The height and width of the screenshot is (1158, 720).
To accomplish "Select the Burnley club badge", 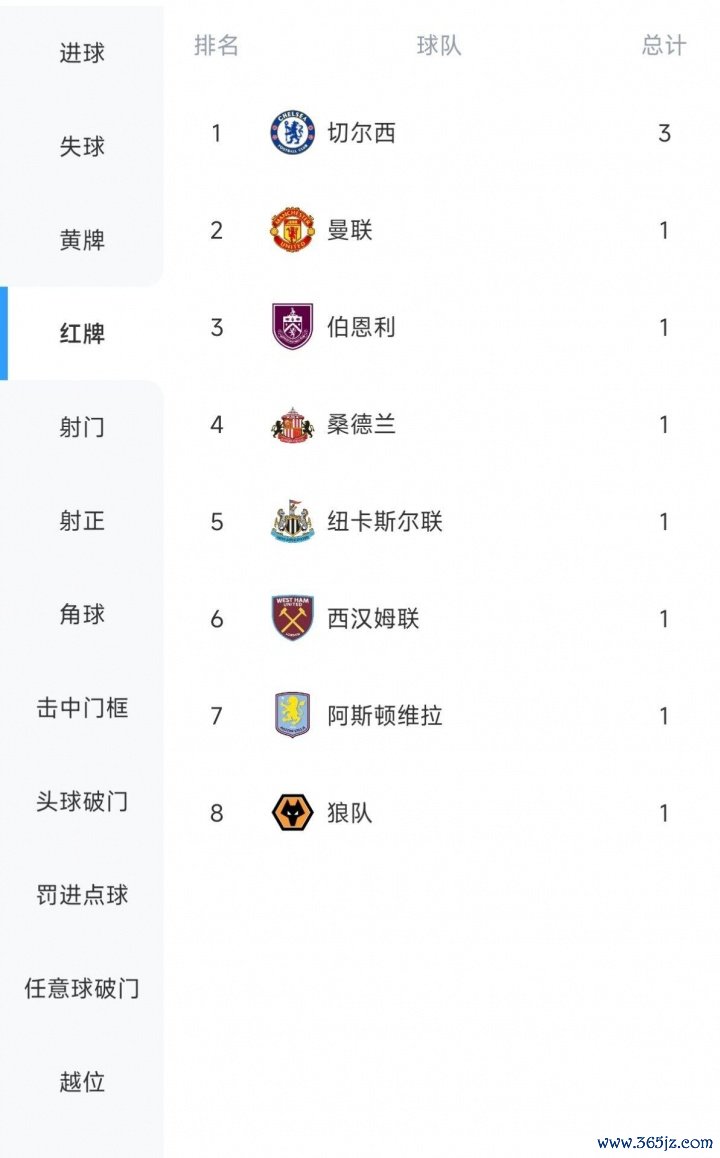I will click(292, 327).
